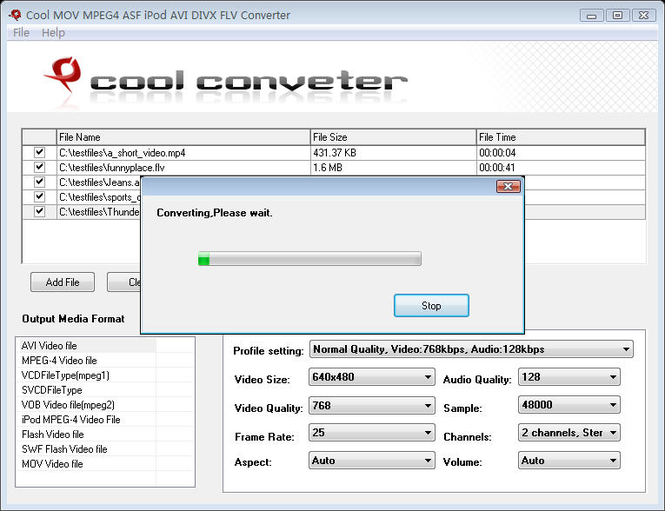665x511 pixels.
Task: Click the File Name column header
Action: tap(183, 137)
